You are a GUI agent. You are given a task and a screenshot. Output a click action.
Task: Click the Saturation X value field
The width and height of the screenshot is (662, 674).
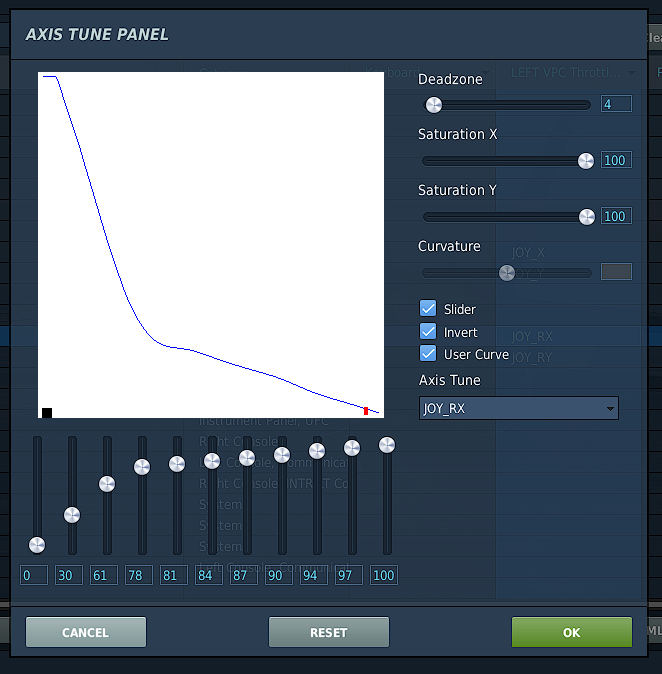[616, 160]
